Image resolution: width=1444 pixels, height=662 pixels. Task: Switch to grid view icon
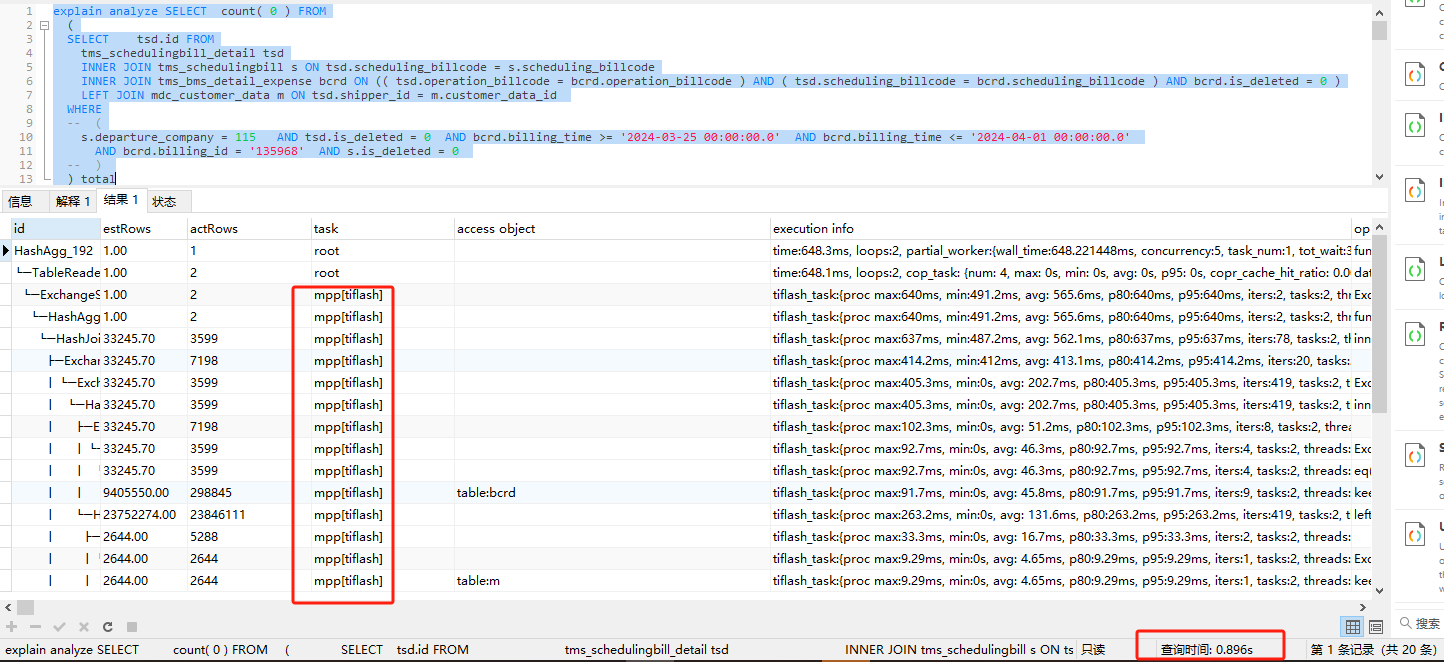coord(1353,627)
